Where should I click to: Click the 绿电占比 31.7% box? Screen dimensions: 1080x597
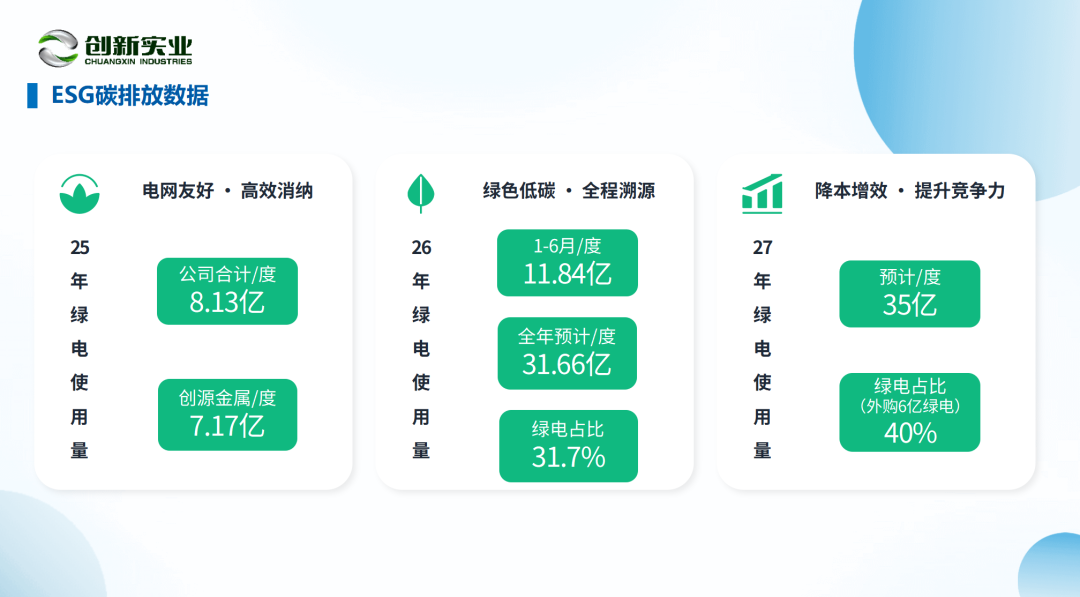(x=568, y=446)
